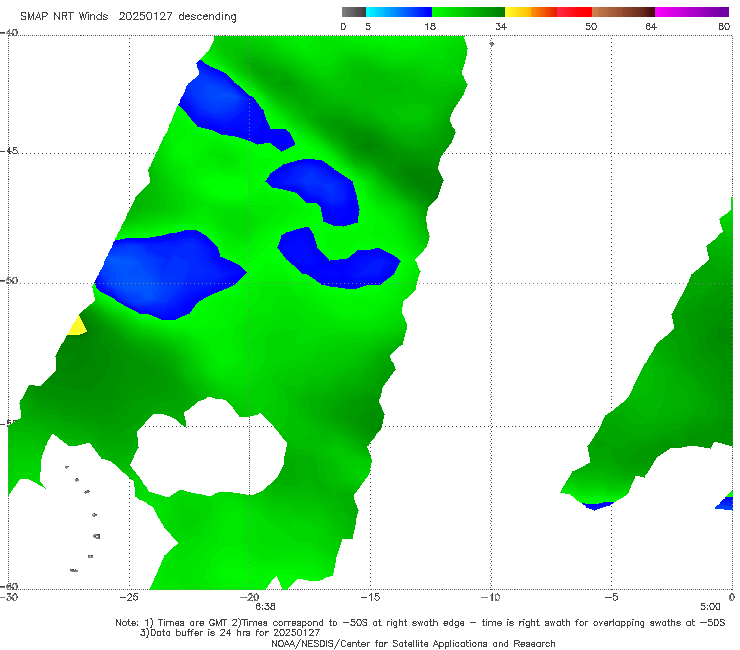Click the '3)Data buffer is 24 hrs' note

[230, 633]
